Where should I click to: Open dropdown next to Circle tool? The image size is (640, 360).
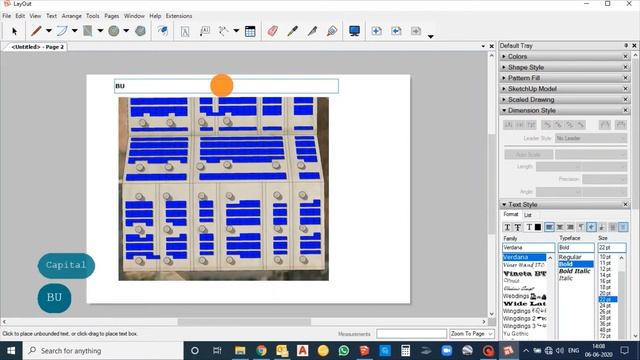click(x=126, y=31)
